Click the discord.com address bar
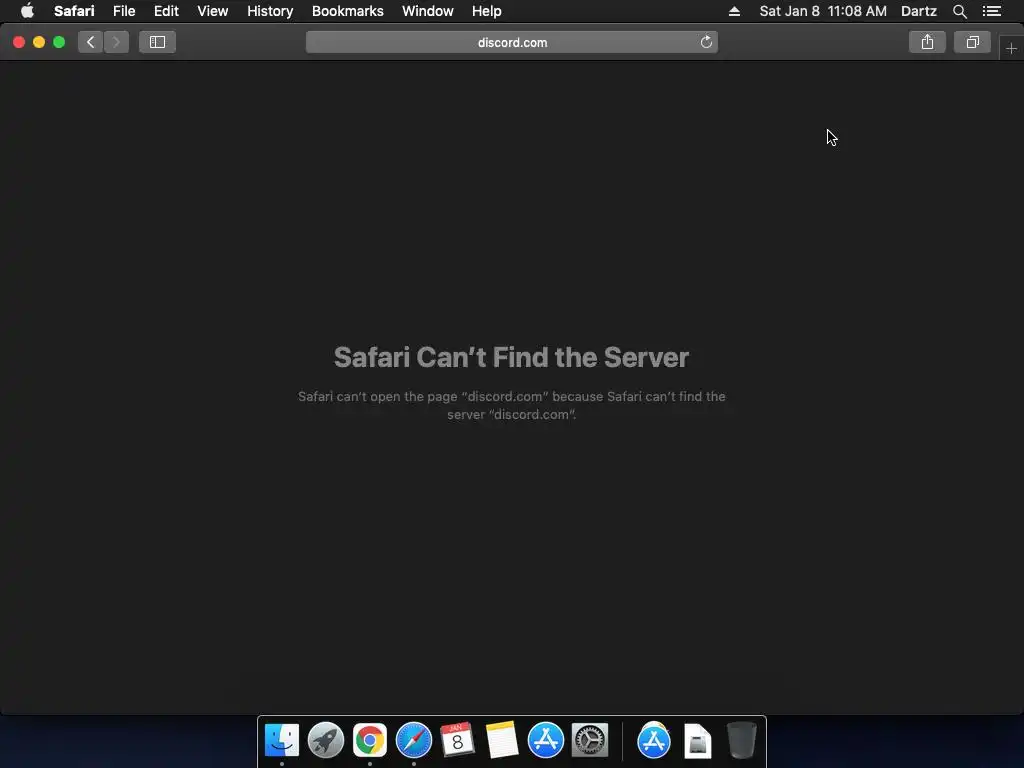 tap(512, 42)
